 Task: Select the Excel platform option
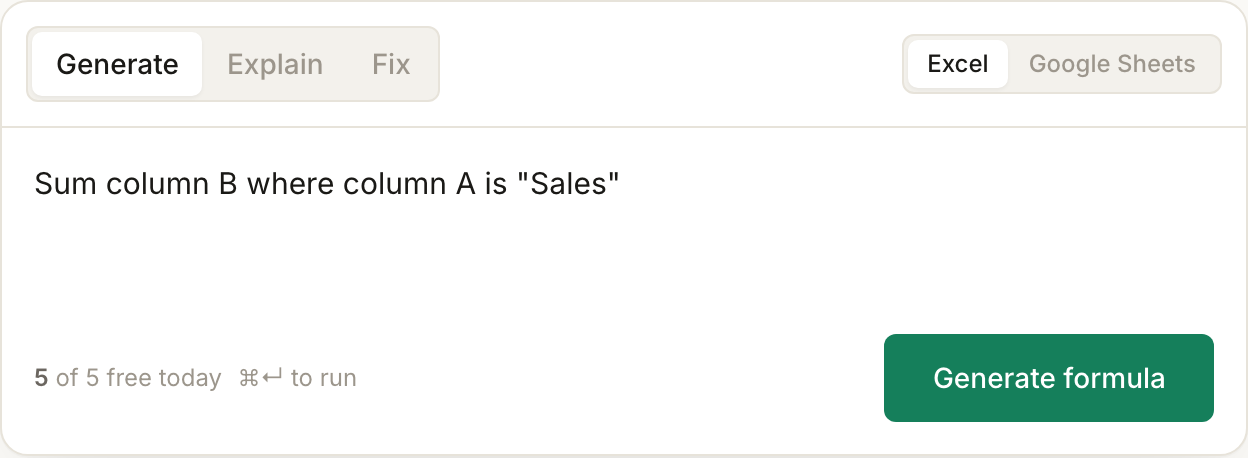(958, 64)
